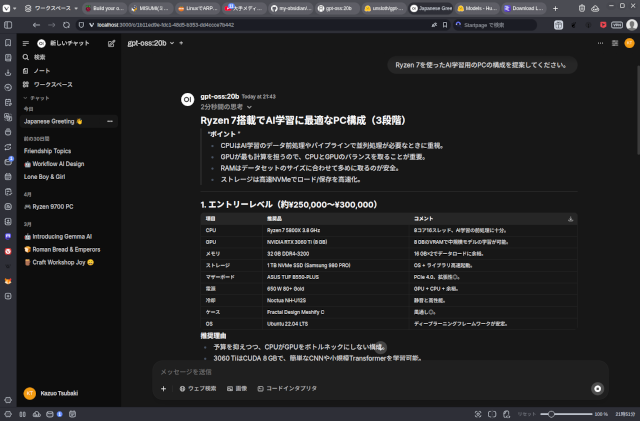Add attachment with plus button
640x421 pixels.
pos(163,388)
